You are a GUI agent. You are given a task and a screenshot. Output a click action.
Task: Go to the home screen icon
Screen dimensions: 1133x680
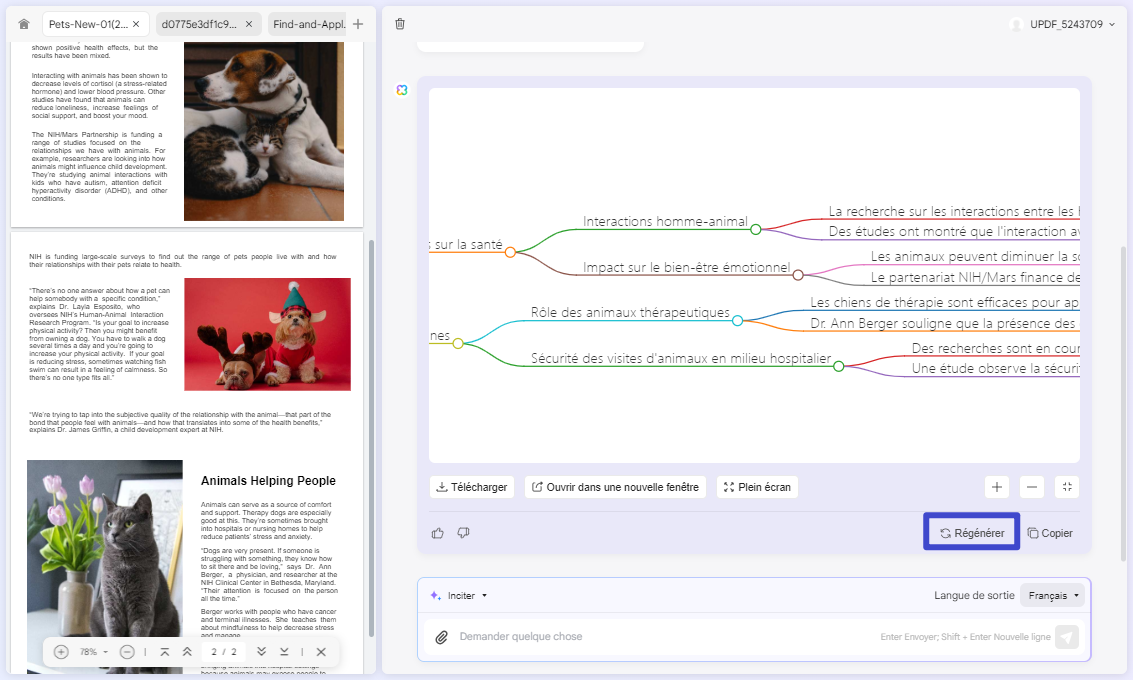[x=24, y=24]
